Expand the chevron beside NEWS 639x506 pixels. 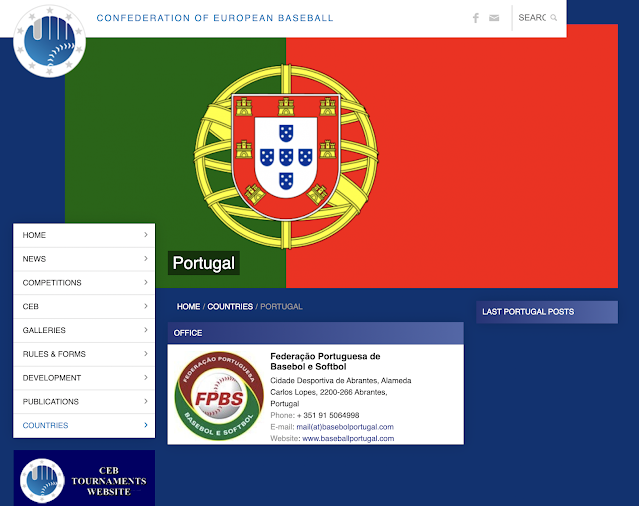point(146,258)
